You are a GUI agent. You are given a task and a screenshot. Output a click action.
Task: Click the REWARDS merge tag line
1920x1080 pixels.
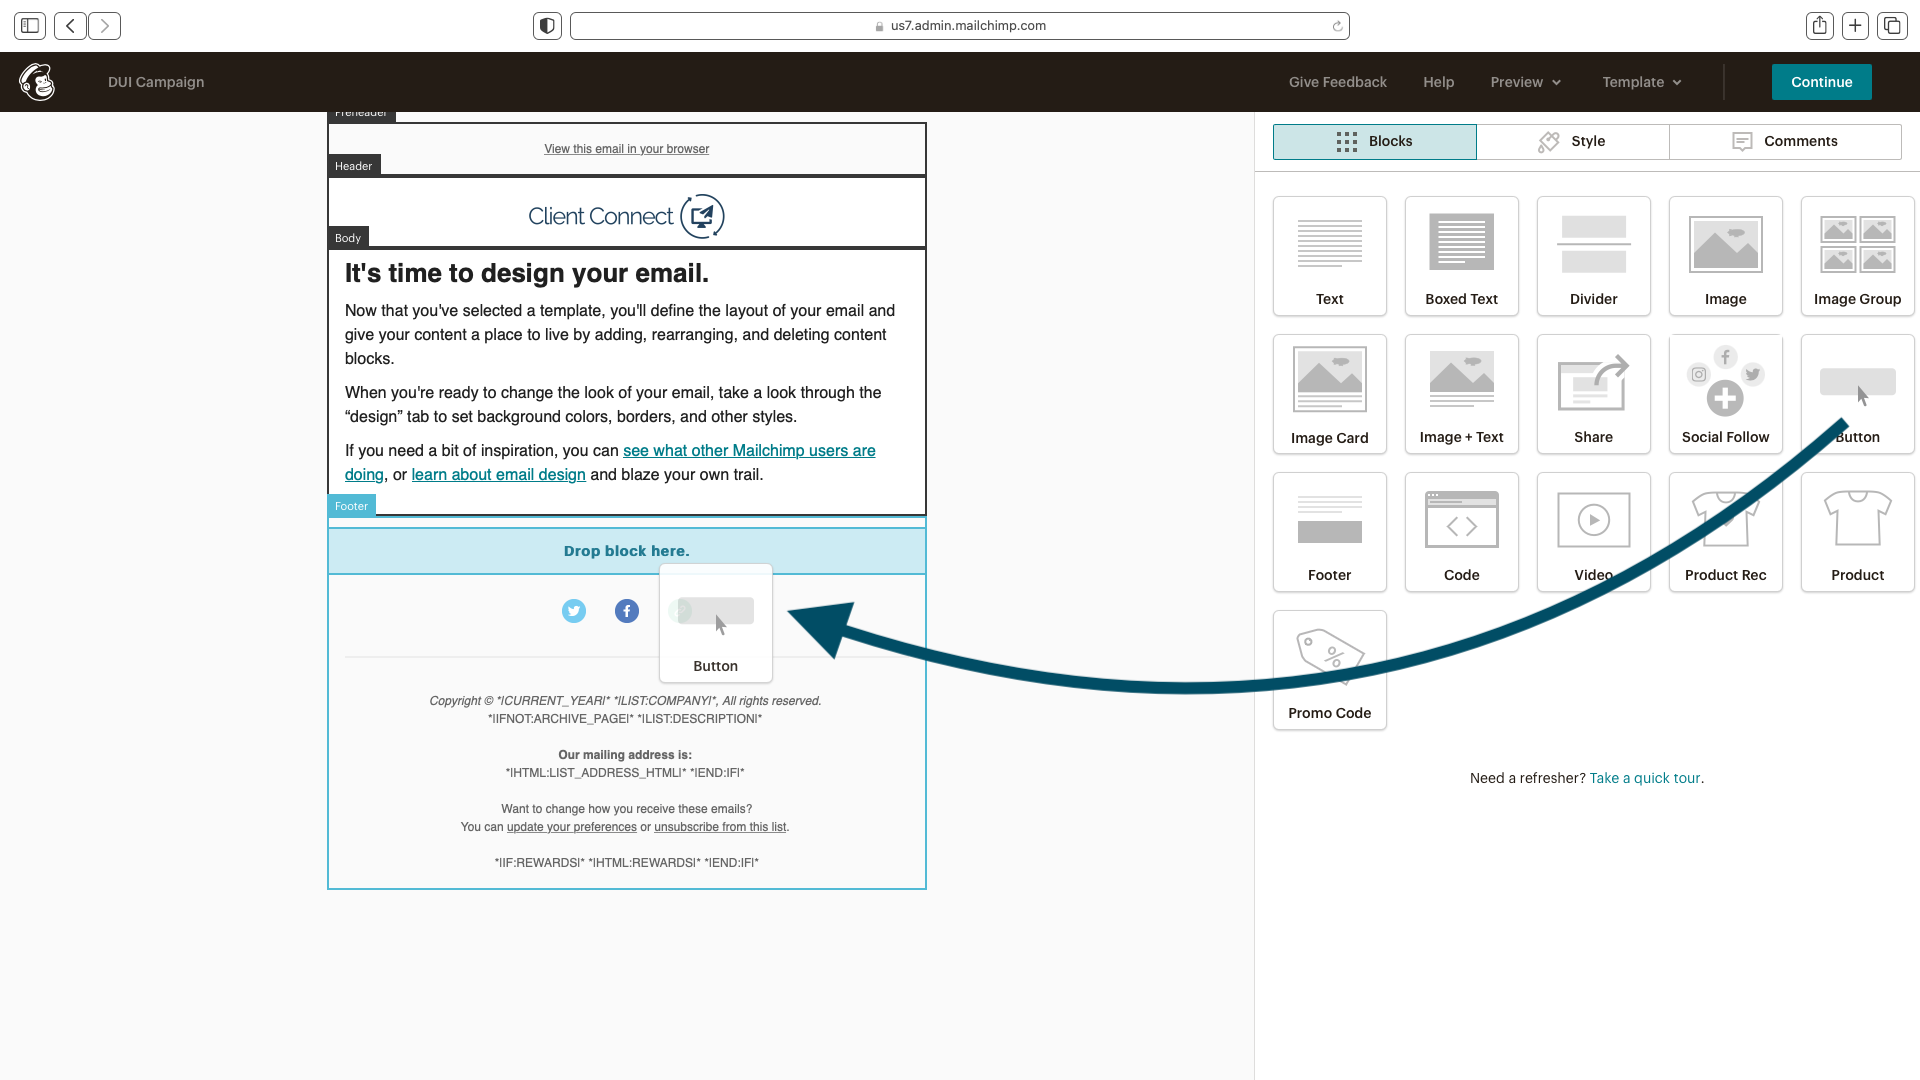(626, 863)
